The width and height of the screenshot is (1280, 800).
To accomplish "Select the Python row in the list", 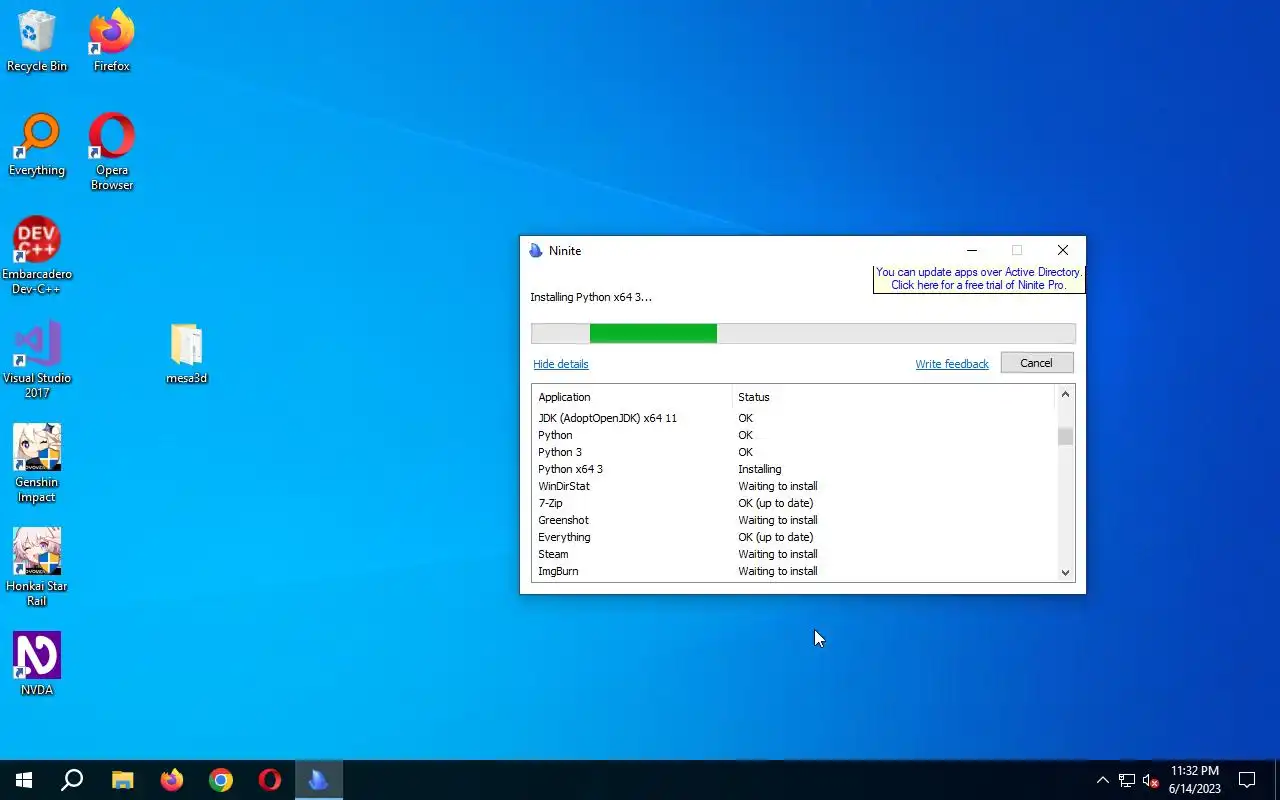I will (794, 435).
